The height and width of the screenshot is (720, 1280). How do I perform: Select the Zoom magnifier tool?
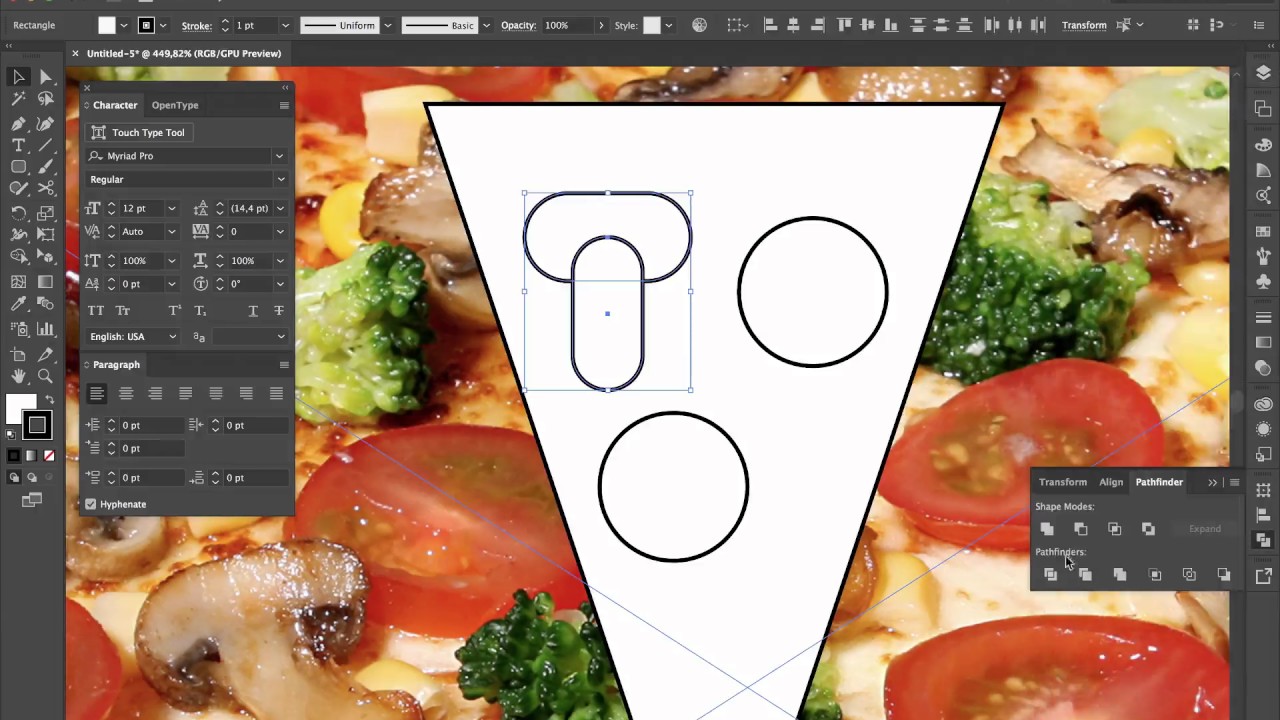45,376
